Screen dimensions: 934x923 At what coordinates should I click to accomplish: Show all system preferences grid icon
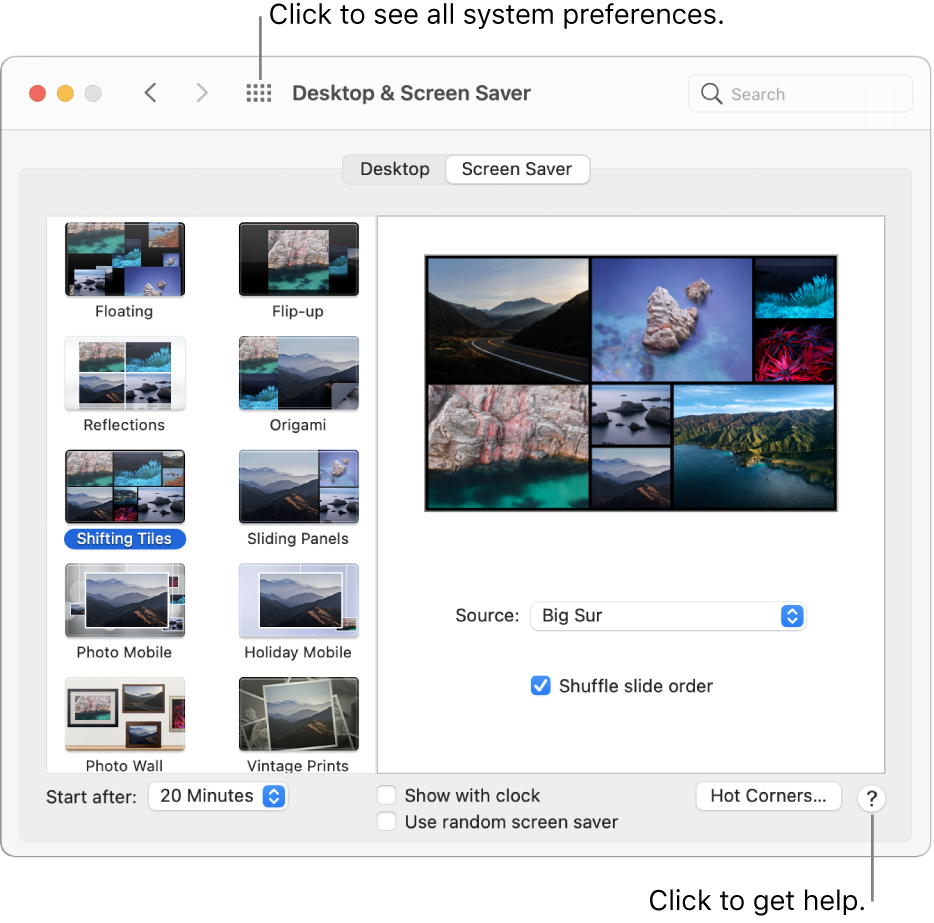point(259,93)
